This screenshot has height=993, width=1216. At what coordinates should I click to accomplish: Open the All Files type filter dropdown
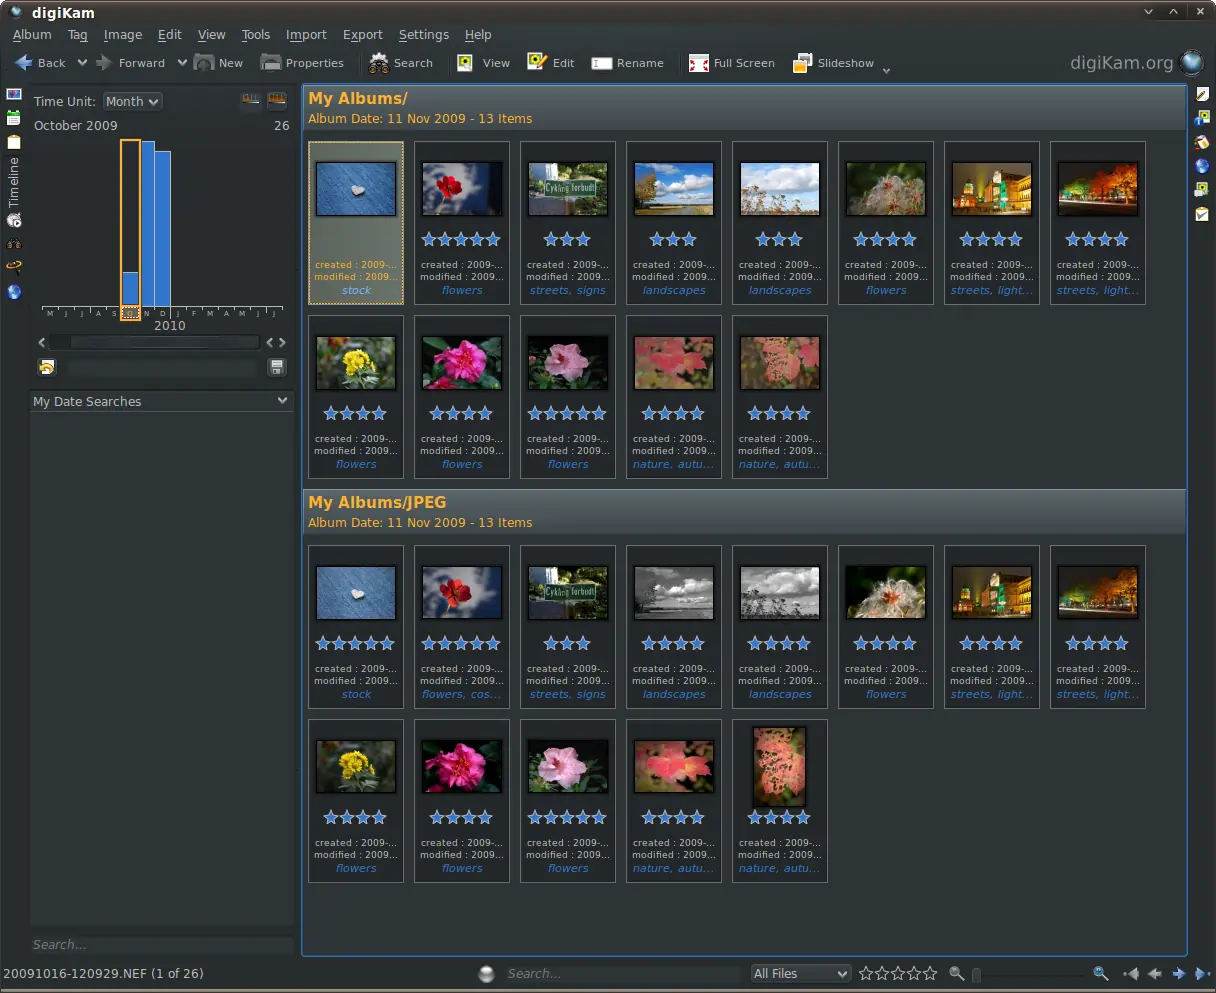point(801,973)
